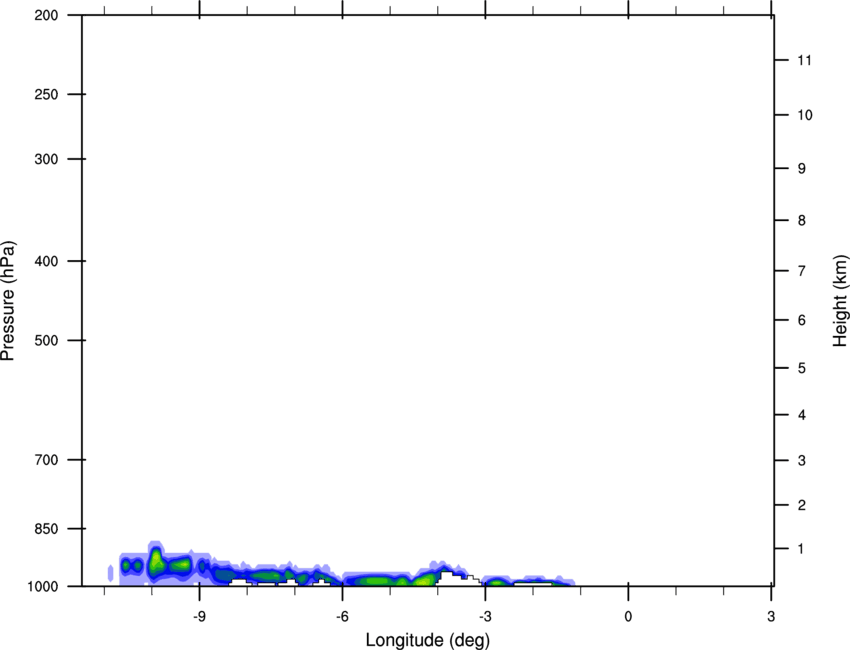This screenshot has width=850, height=650.
Task: Click the 0 longitude tick label
Action: pos(628,617)
